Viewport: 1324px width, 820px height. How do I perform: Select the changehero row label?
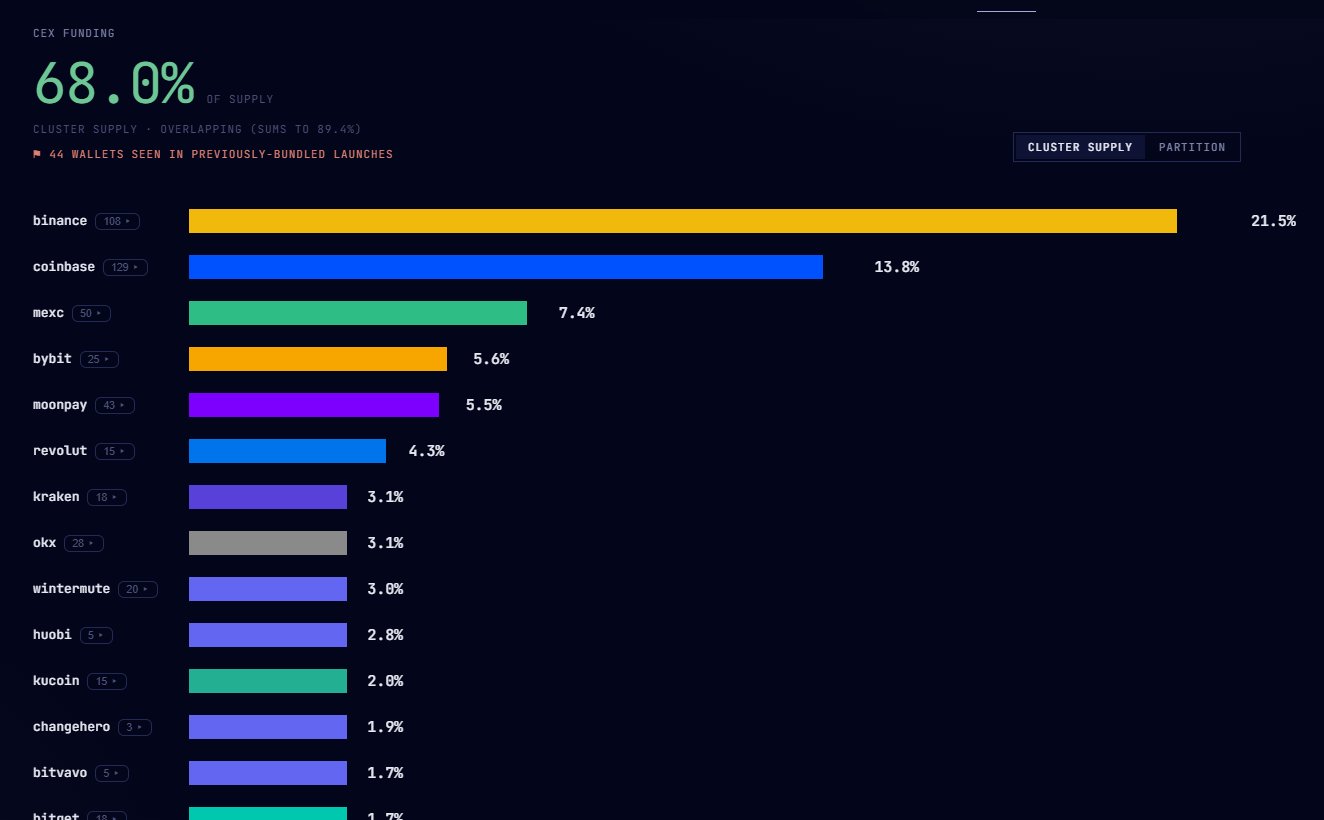point(72,727)
